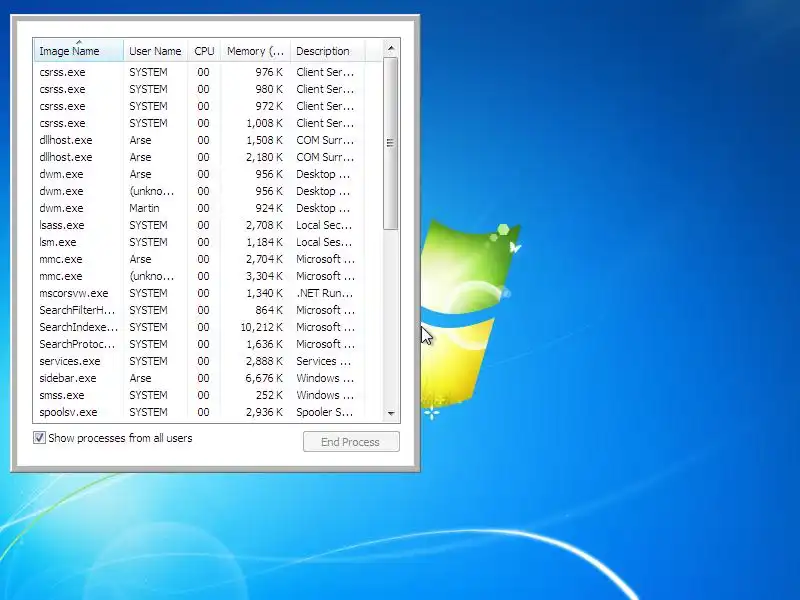This screenshot has height=600, width=800.
Task: Select mmc.exe using 3,304 K
Action: [x=208, y=276]
